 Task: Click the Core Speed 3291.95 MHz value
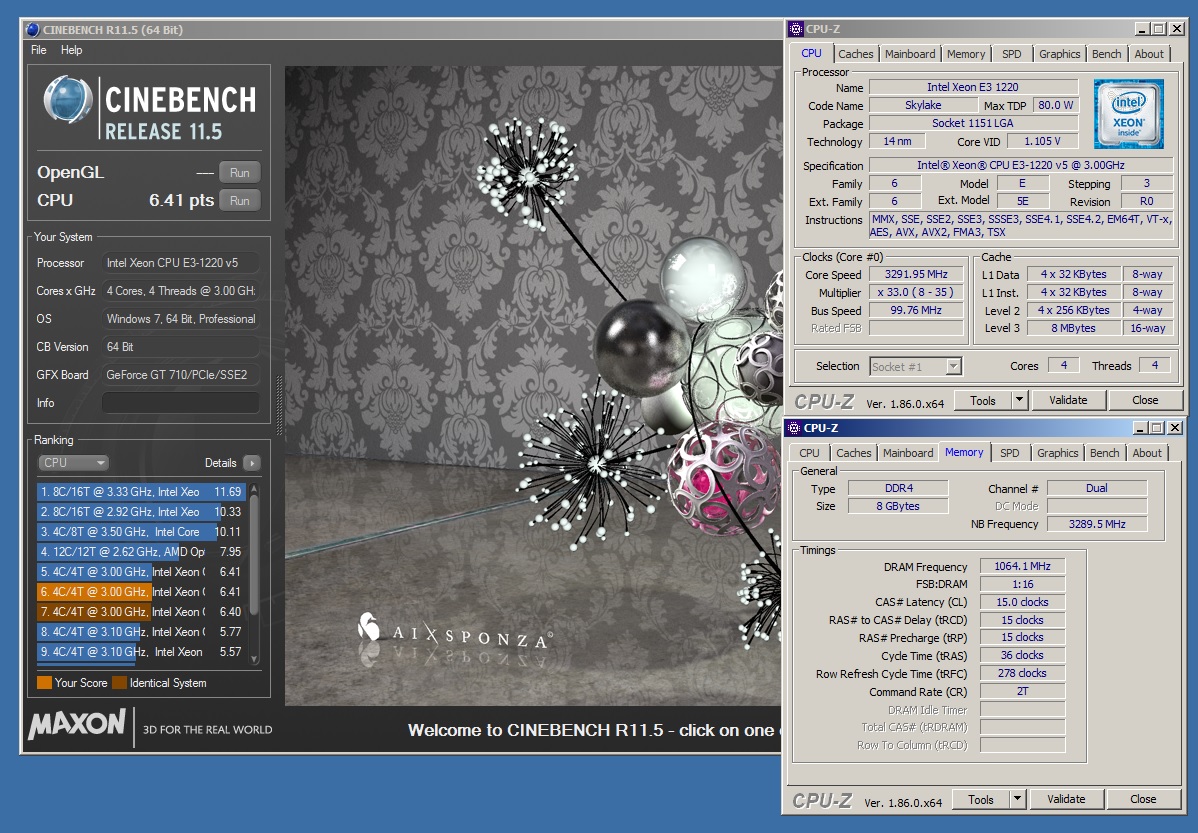pos(916,274)
